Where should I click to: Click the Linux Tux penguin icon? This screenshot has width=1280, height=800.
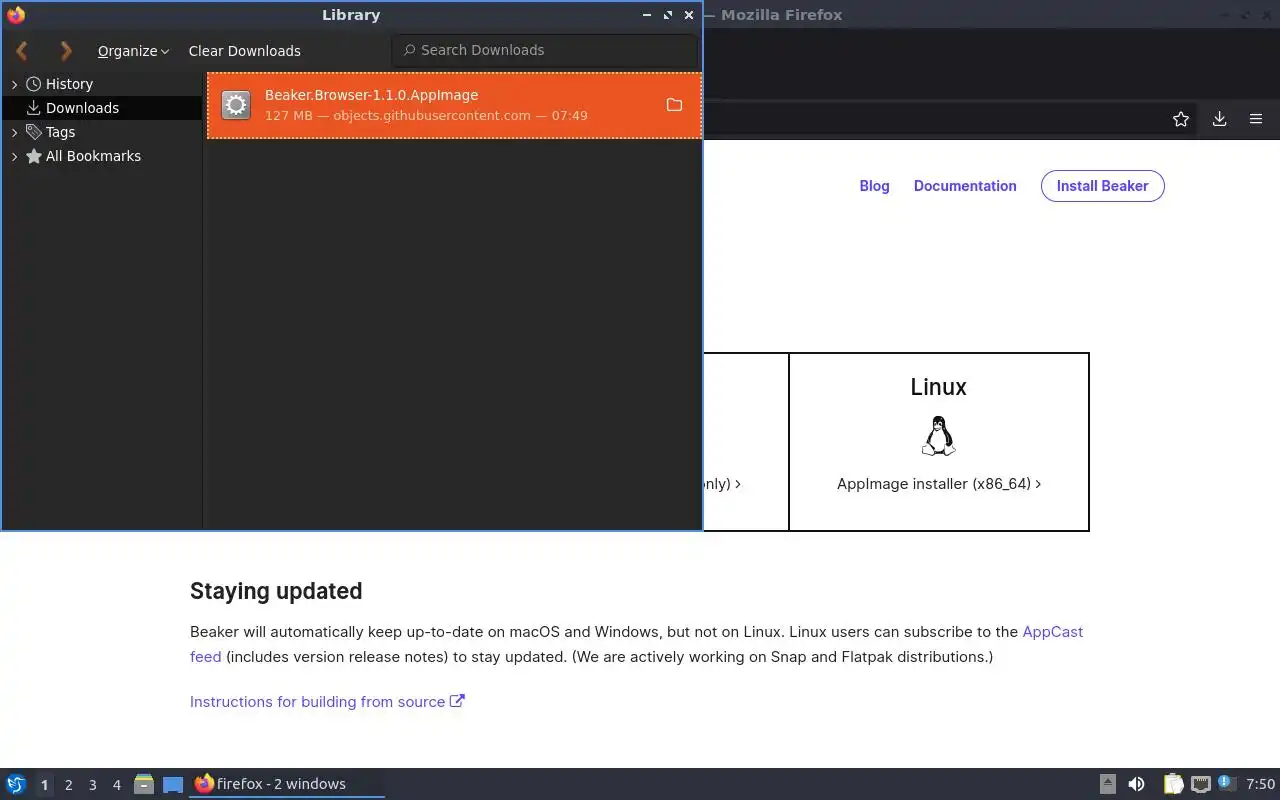pyautogui.click(x=938, y=436)
